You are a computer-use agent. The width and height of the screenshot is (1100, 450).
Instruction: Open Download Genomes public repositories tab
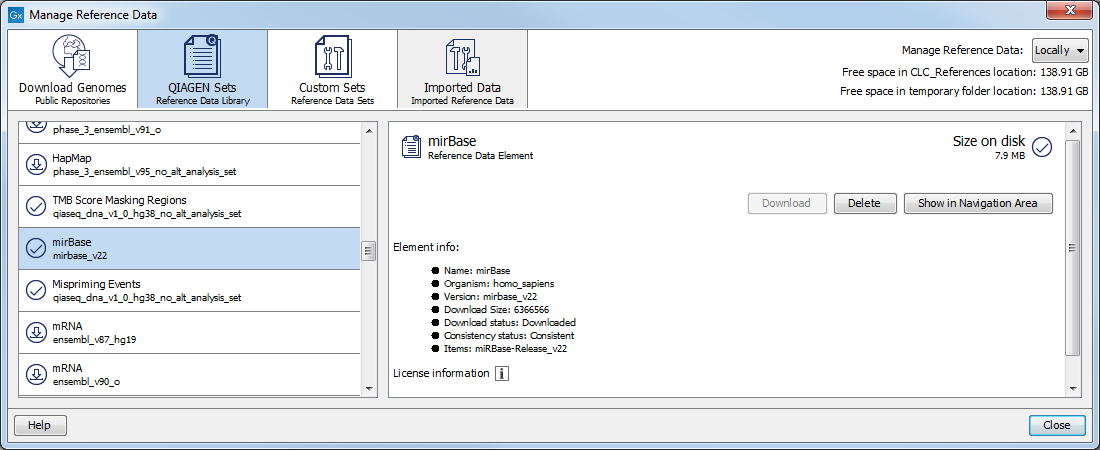(x=72, y=69)
